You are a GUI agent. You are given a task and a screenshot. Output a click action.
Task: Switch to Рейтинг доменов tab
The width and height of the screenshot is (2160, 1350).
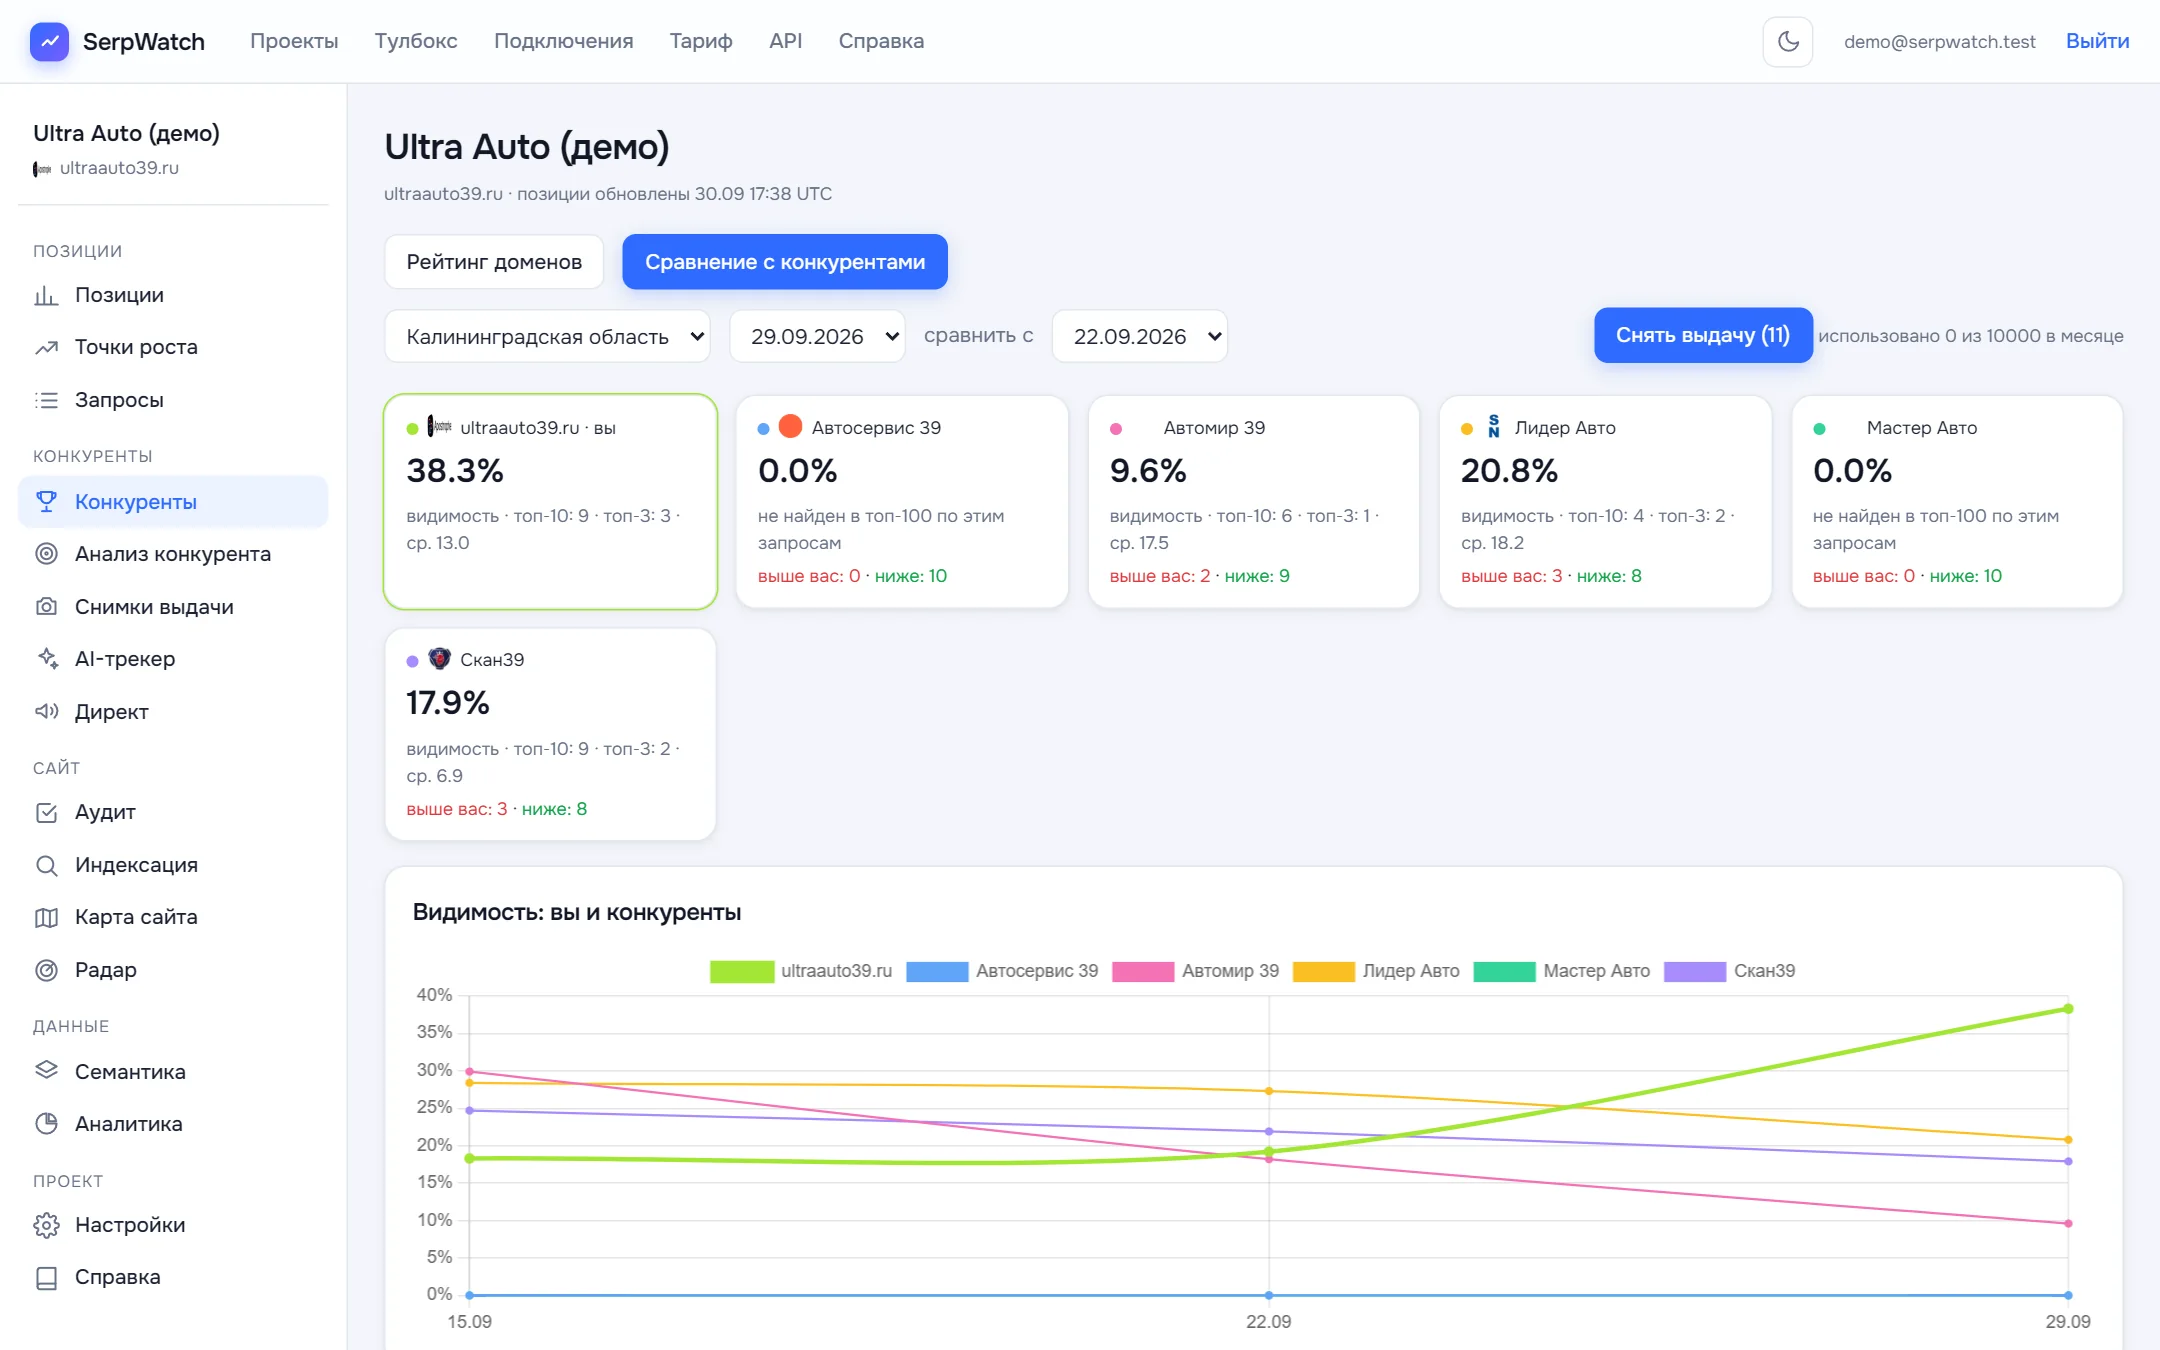pyautogui.click(x=494, y=262)
